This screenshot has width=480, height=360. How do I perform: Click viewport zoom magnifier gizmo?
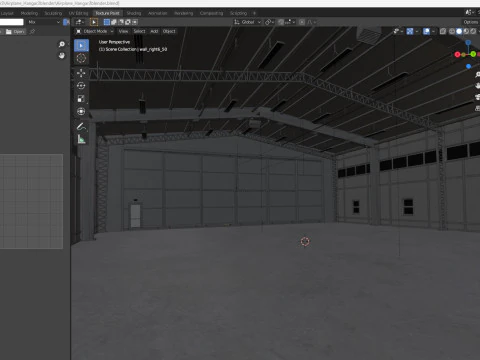[477, 75]
